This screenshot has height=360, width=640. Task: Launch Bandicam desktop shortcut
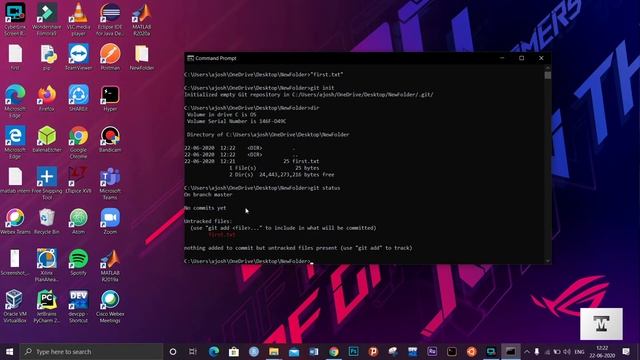pos(110,139)
